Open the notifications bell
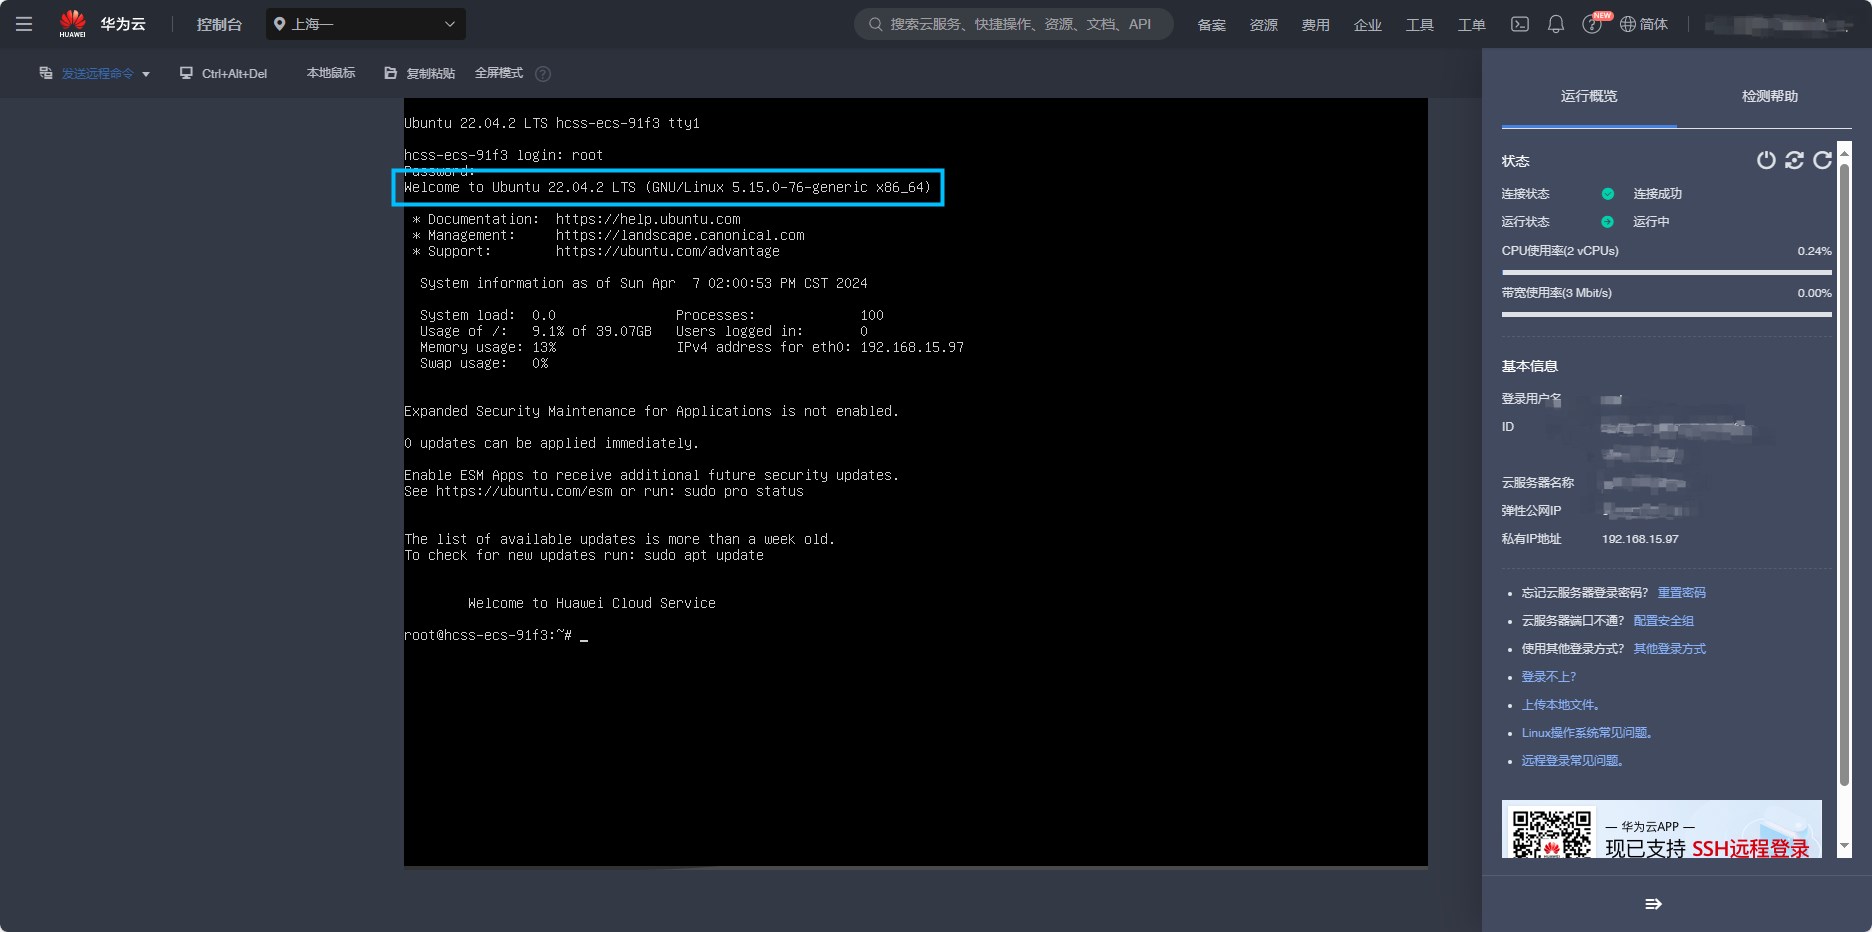1872x932 pixels. tap(1555, 24)
